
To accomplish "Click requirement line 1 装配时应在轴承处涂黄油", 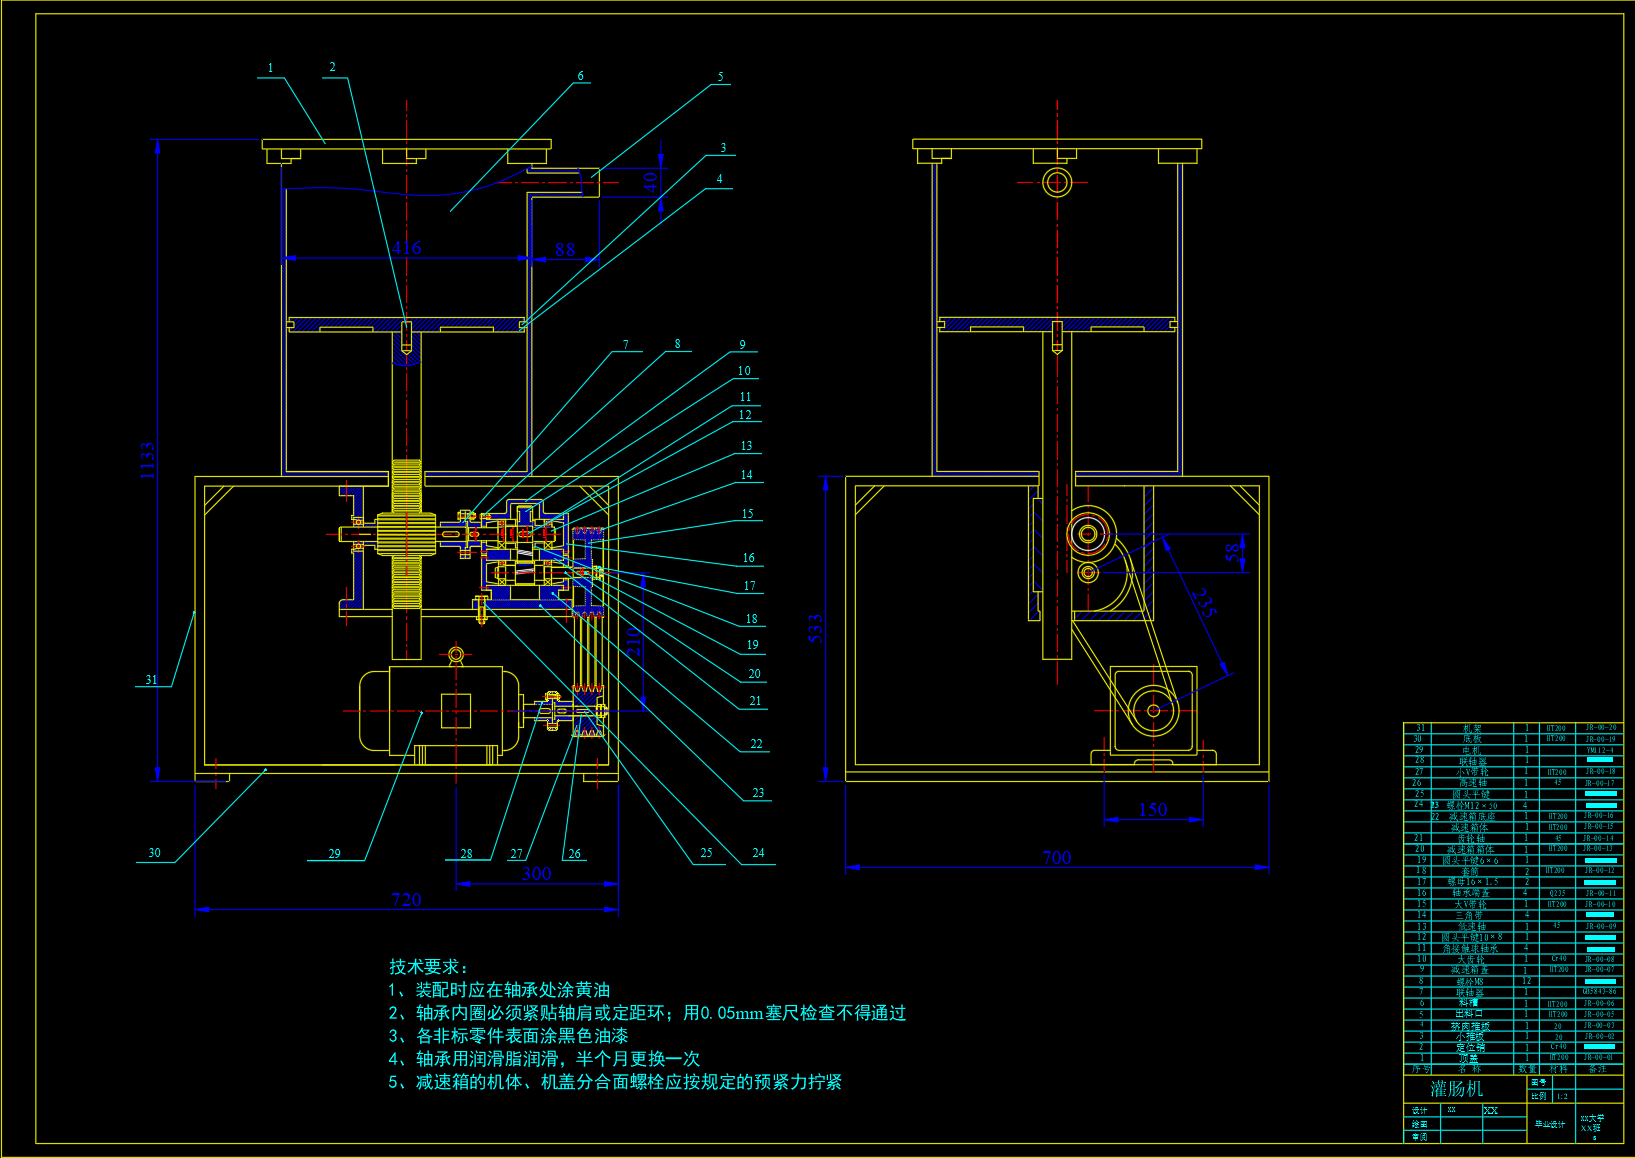I will pos(499,990).
